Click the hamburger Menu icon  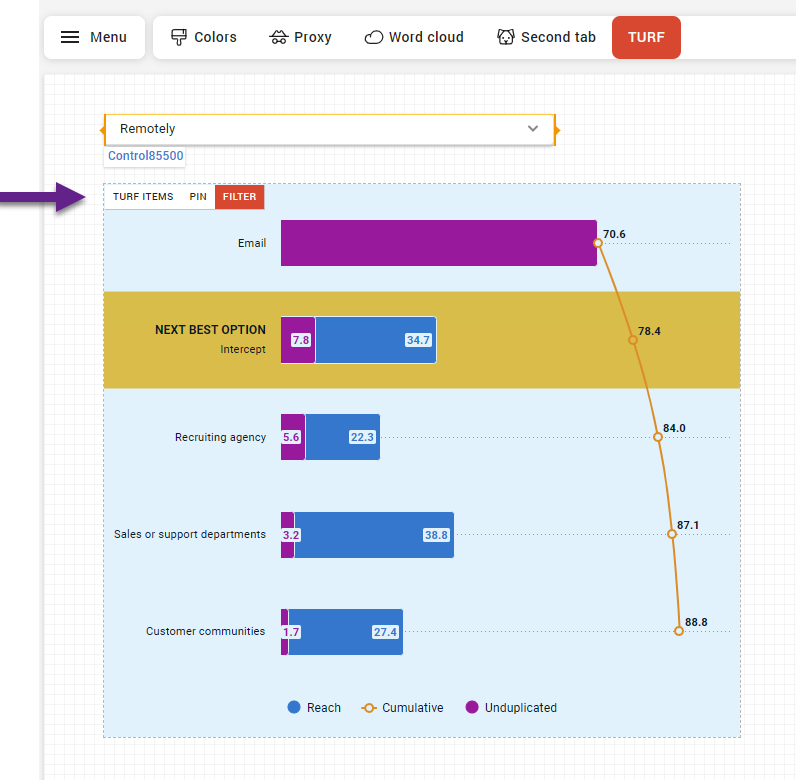tap(70, 37)
